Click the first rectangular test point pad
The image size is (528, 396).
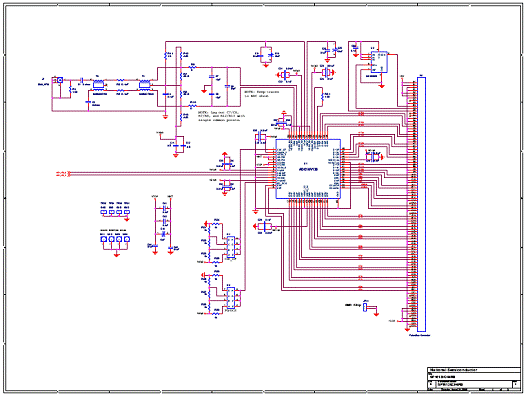click(103, 212)
